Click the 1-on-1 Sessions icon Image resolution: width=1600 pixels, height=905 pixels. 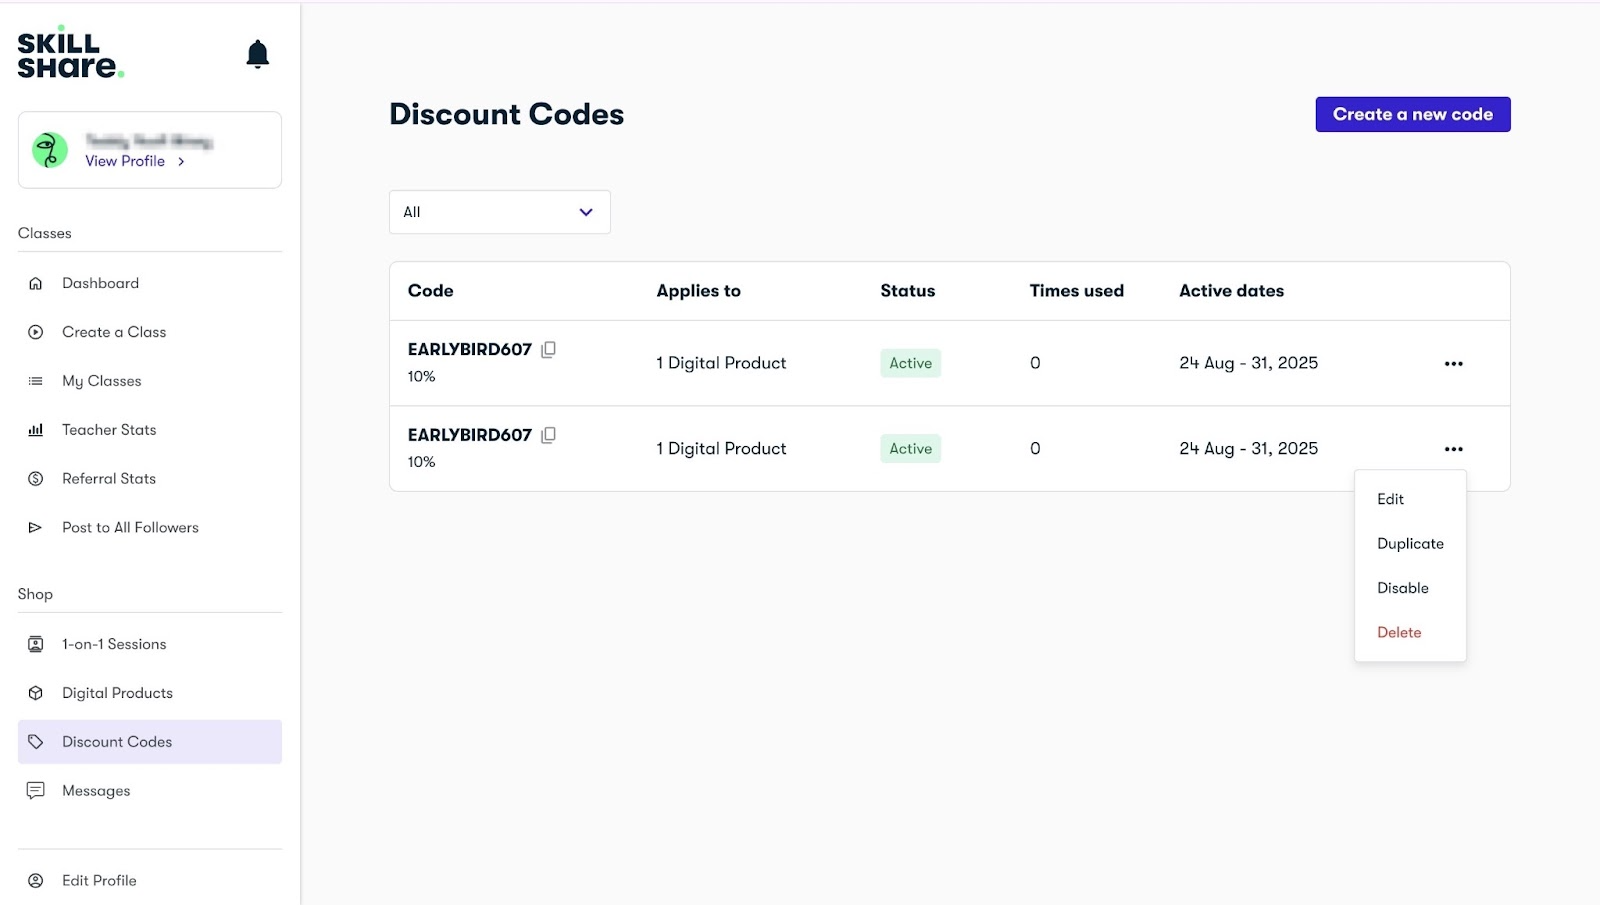(36, 644)
